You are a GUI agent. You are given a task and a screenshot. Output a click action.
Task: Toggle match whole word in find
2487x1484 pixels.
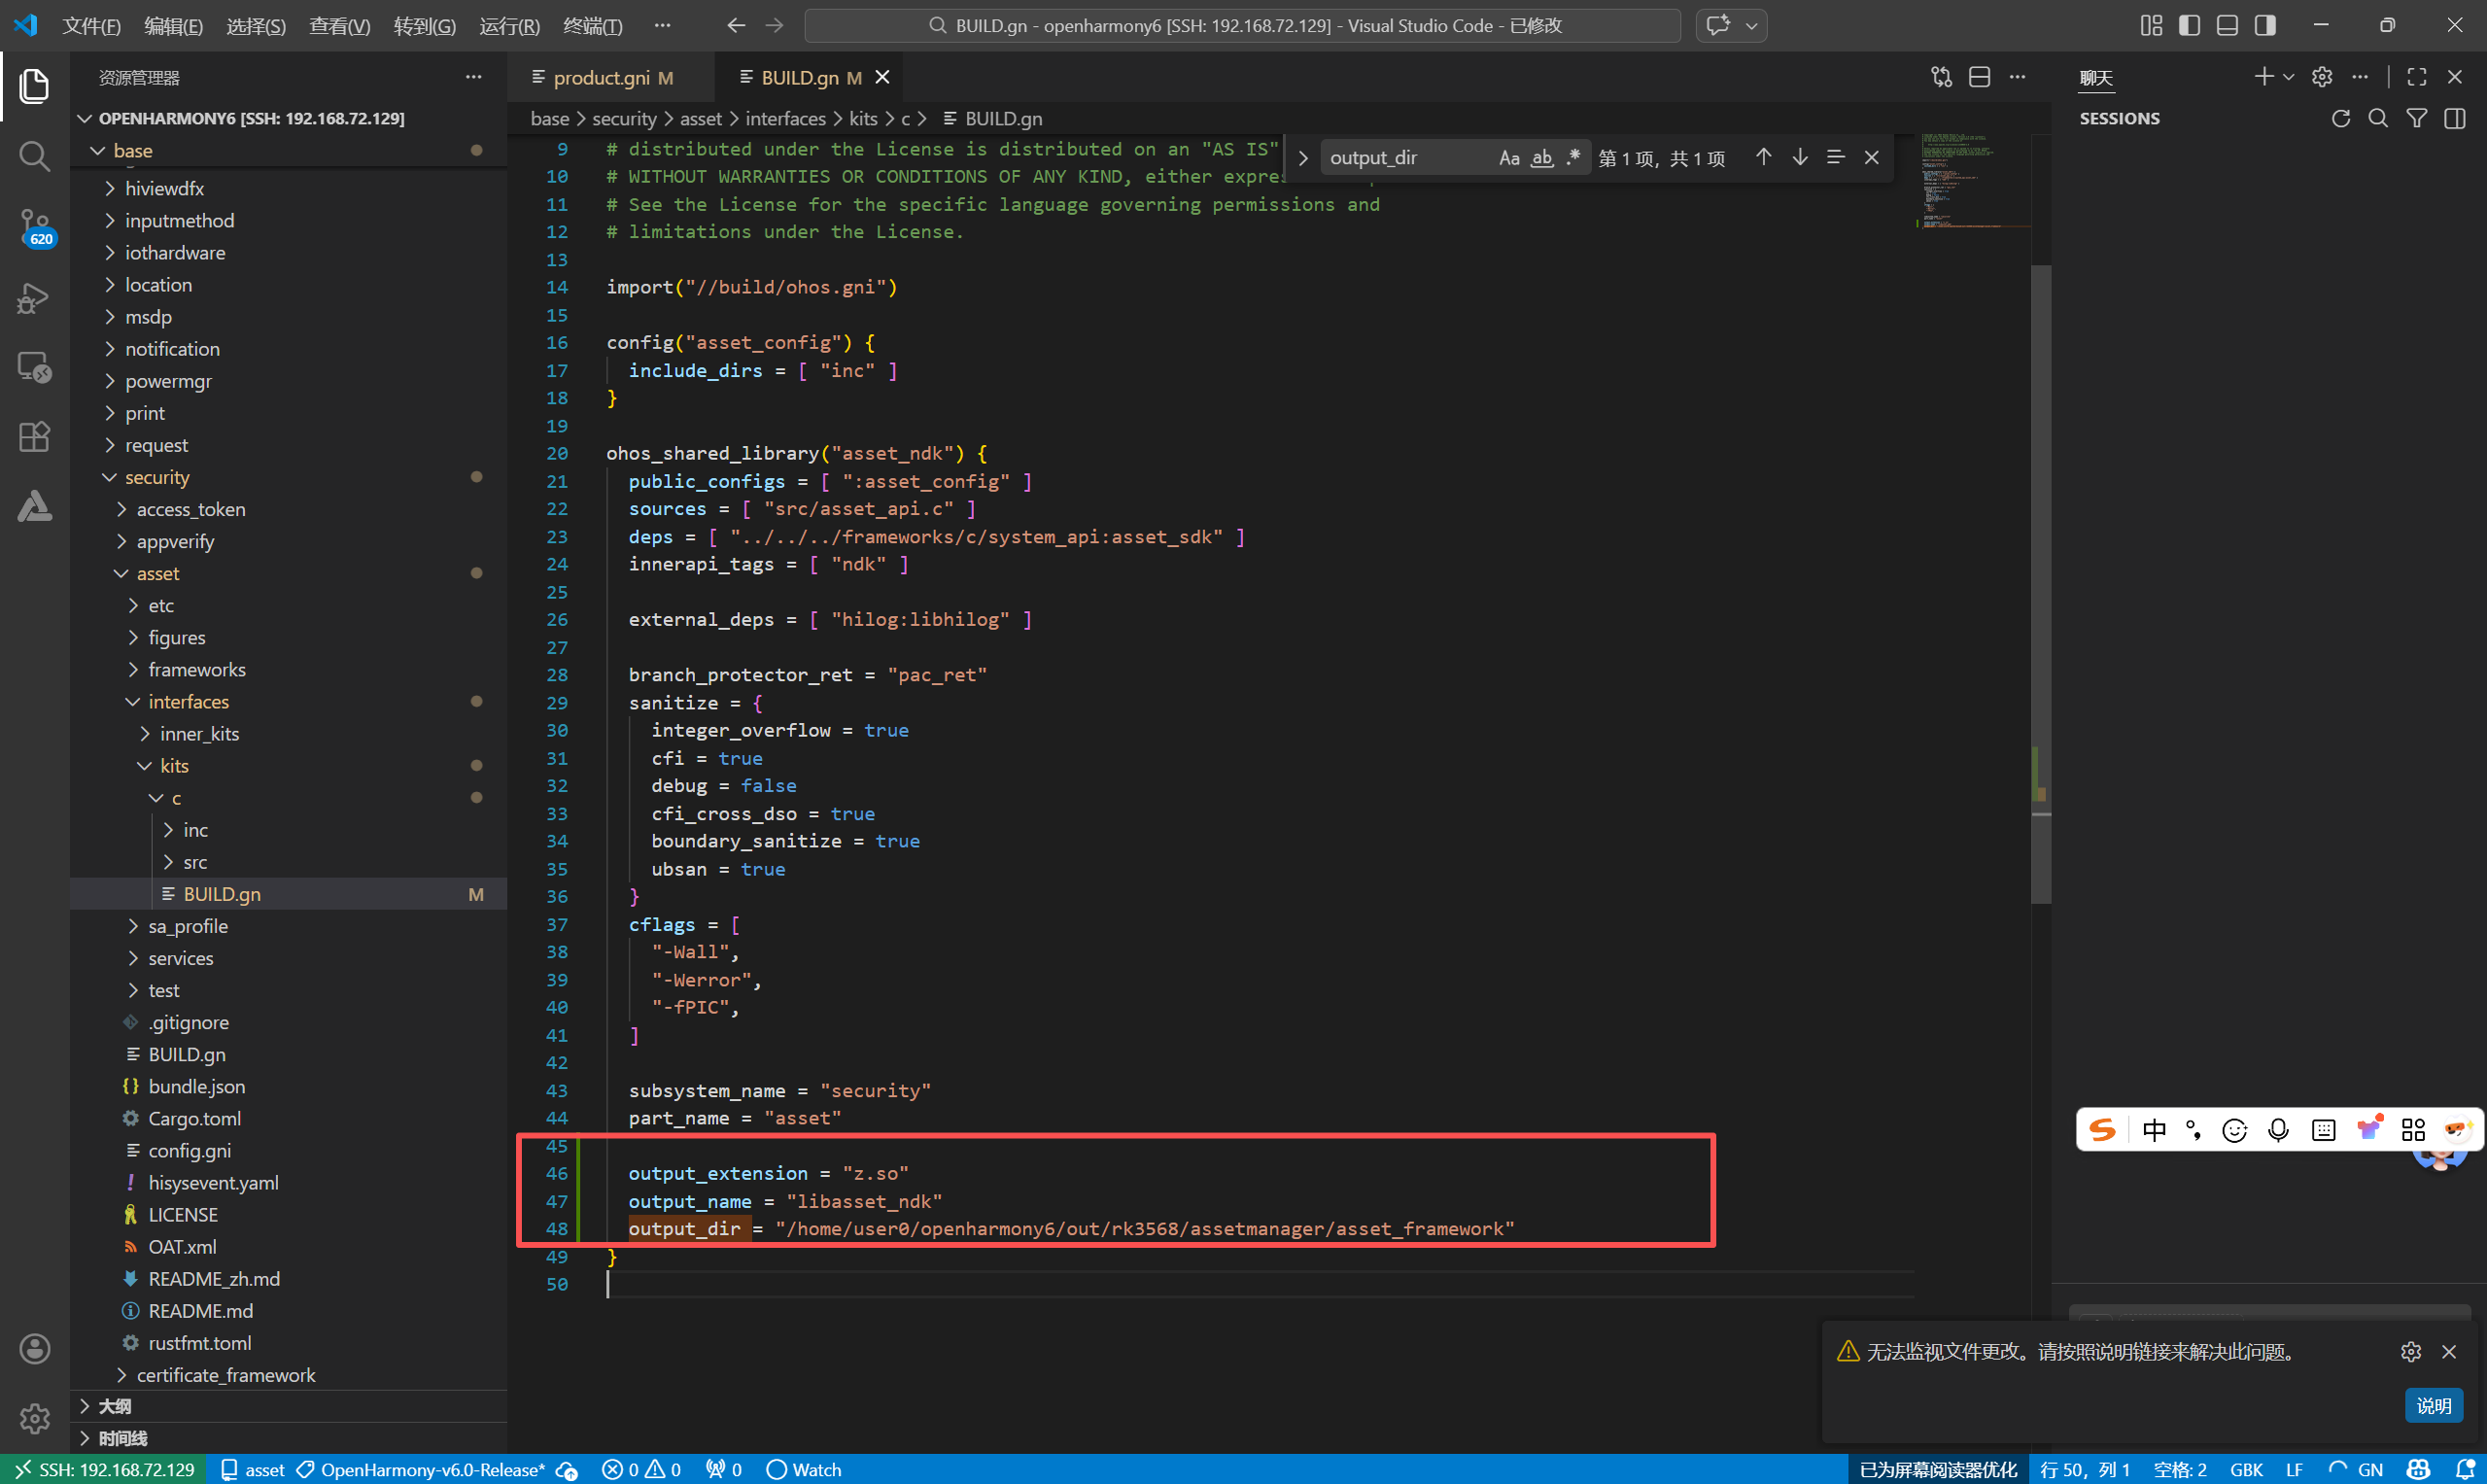pyautogui.click(x=1541, y=158)
